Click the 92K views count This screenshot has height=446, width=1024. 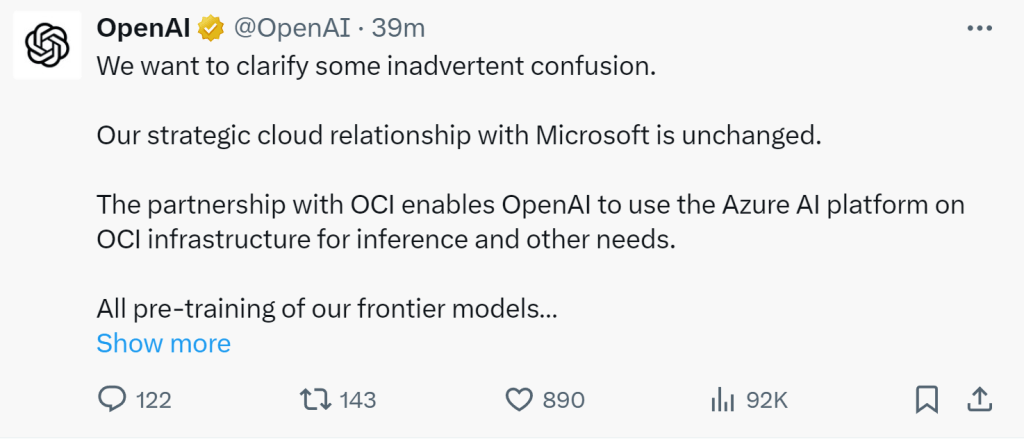pyautogui.click(x=767, y=400)
